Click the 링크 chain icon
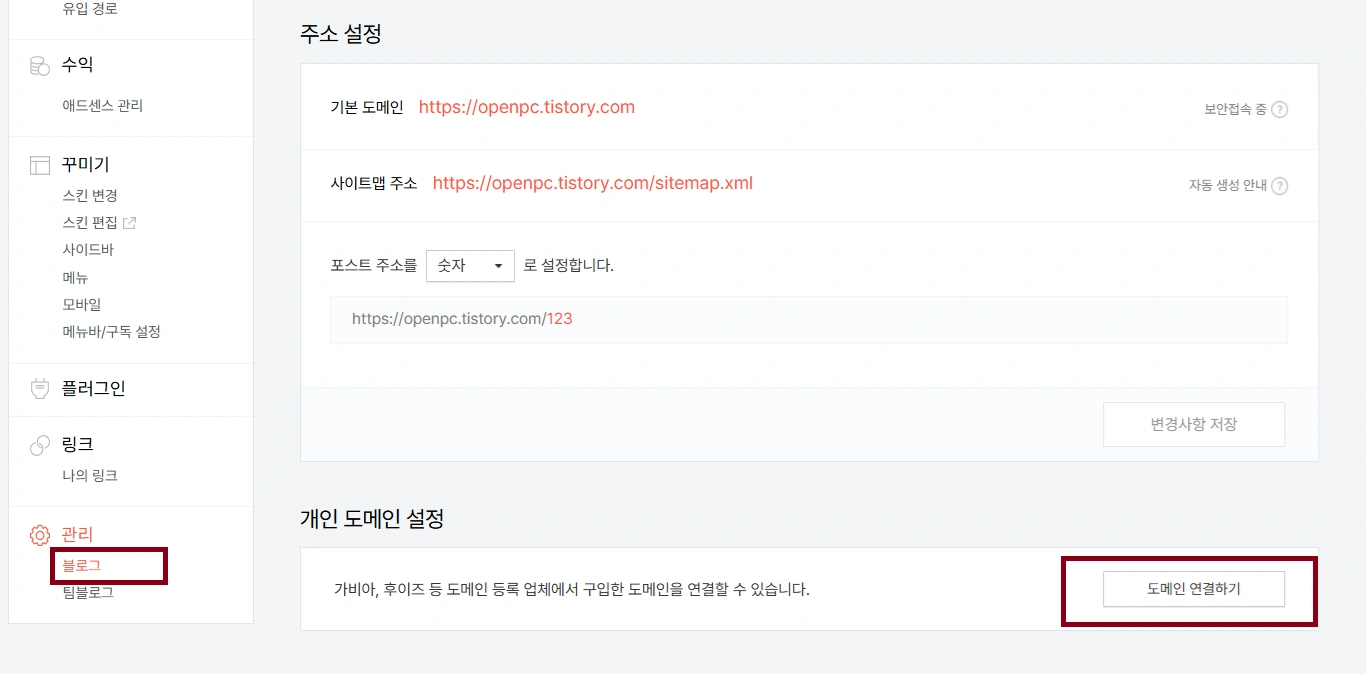This screenshot has width=1366, height=674. pos(39,445)
